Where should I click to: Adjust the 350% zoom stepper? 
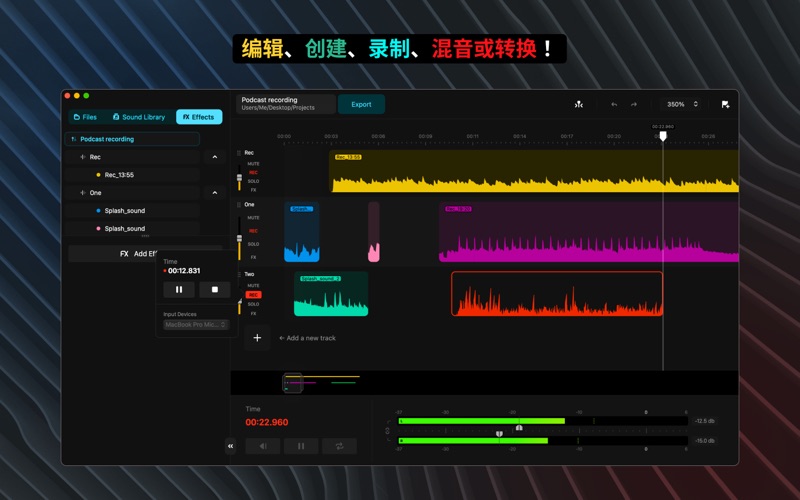[x=696, y=104]
